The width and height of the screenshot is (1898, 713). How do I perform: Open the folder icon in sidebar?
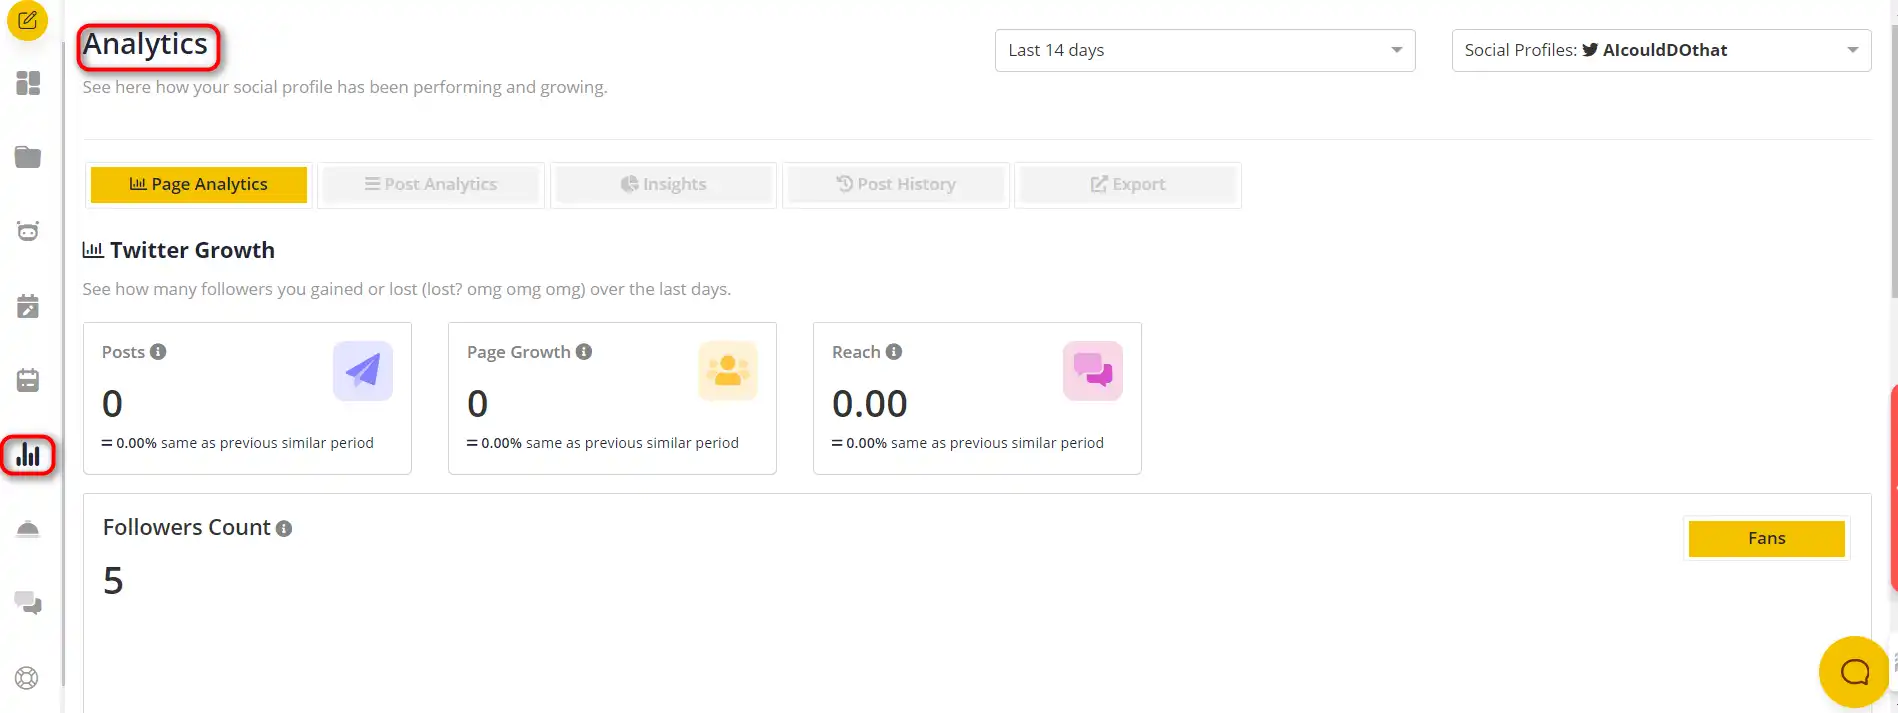[x=28, y=157]
